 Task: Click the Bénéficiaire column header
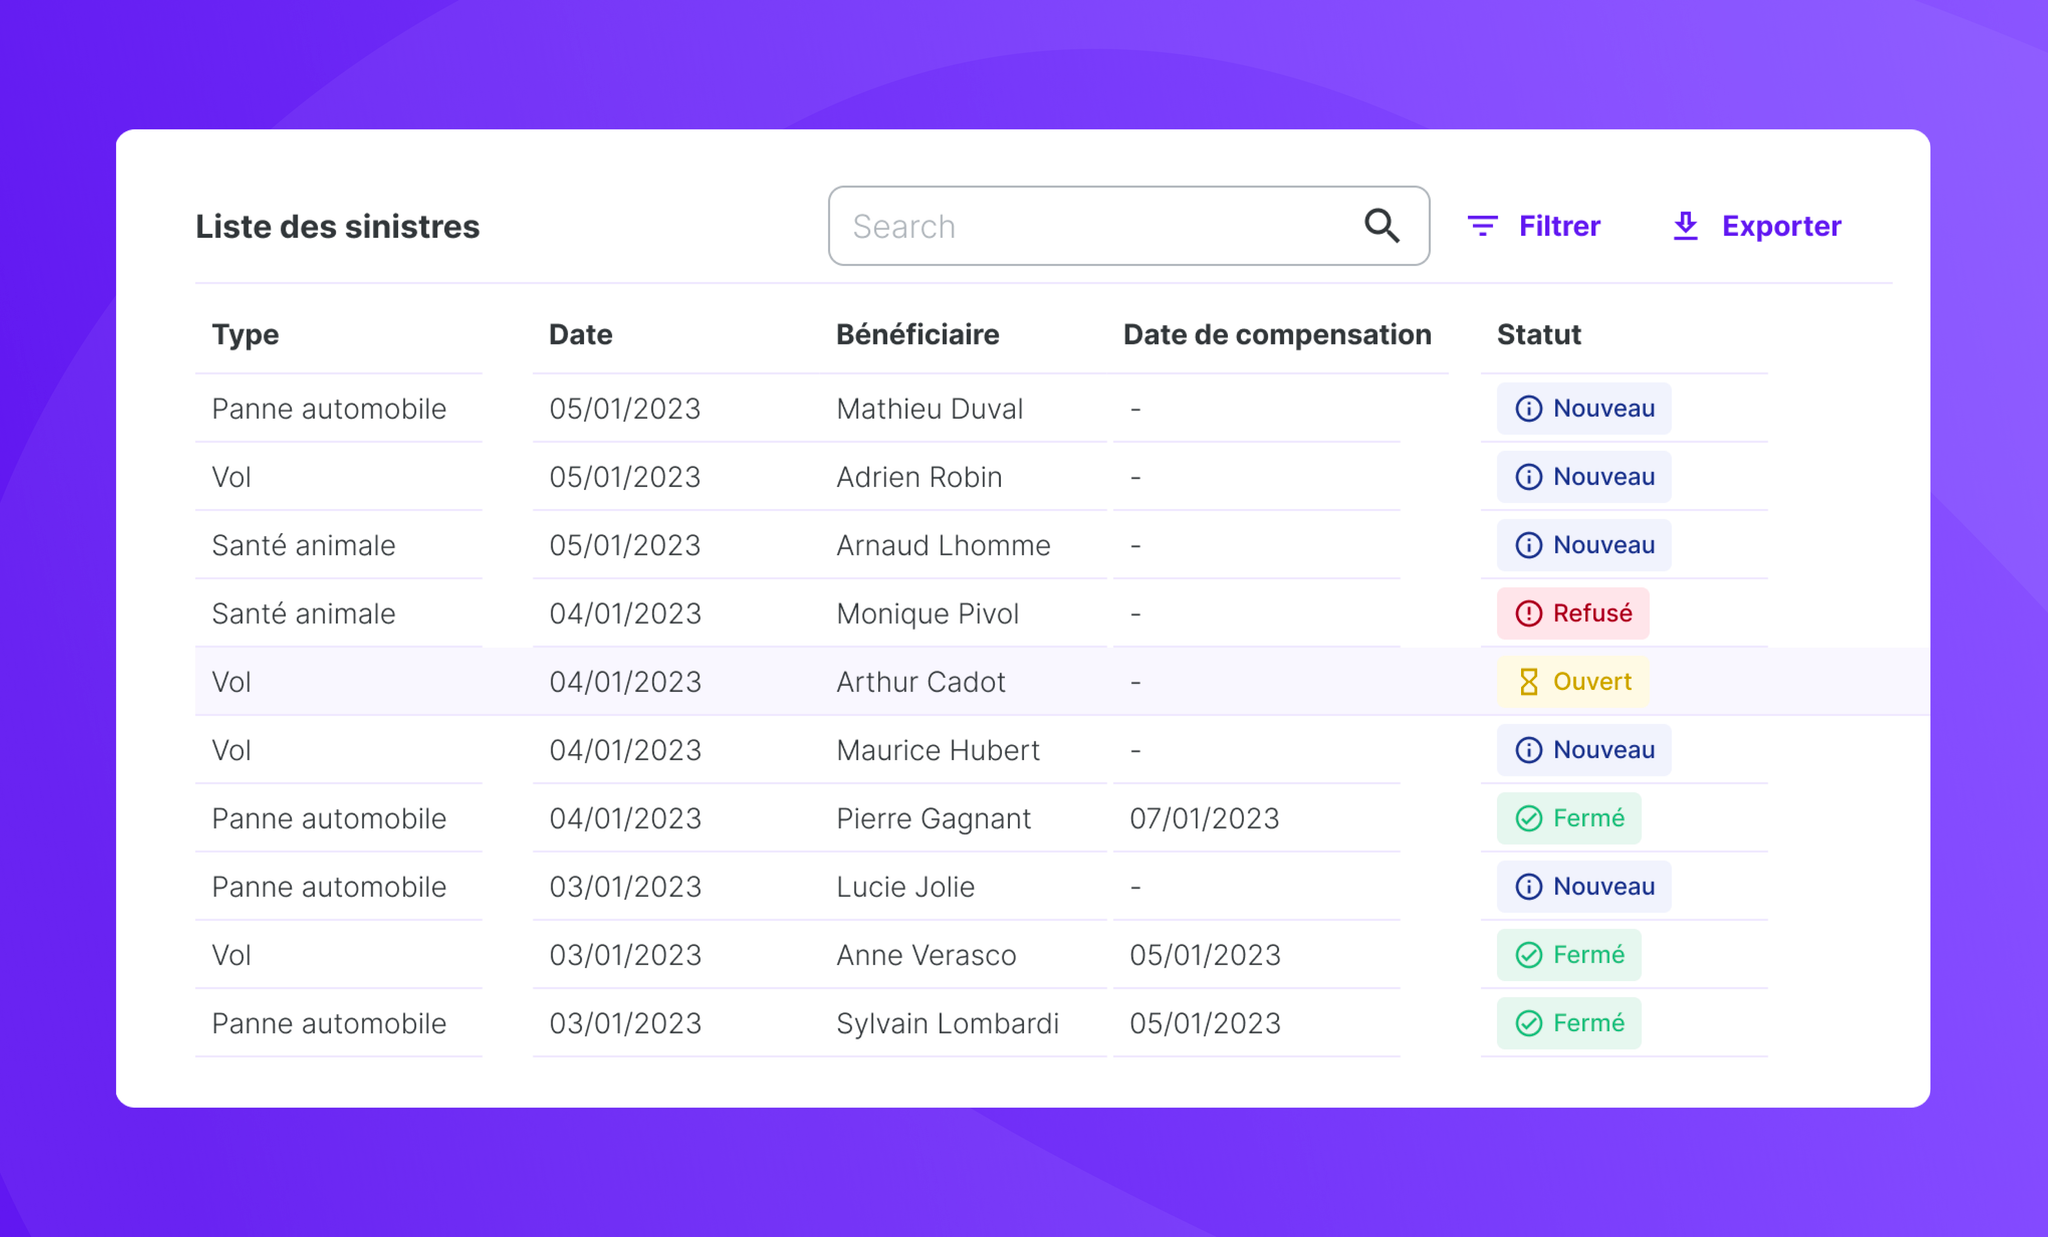(917, 335)
